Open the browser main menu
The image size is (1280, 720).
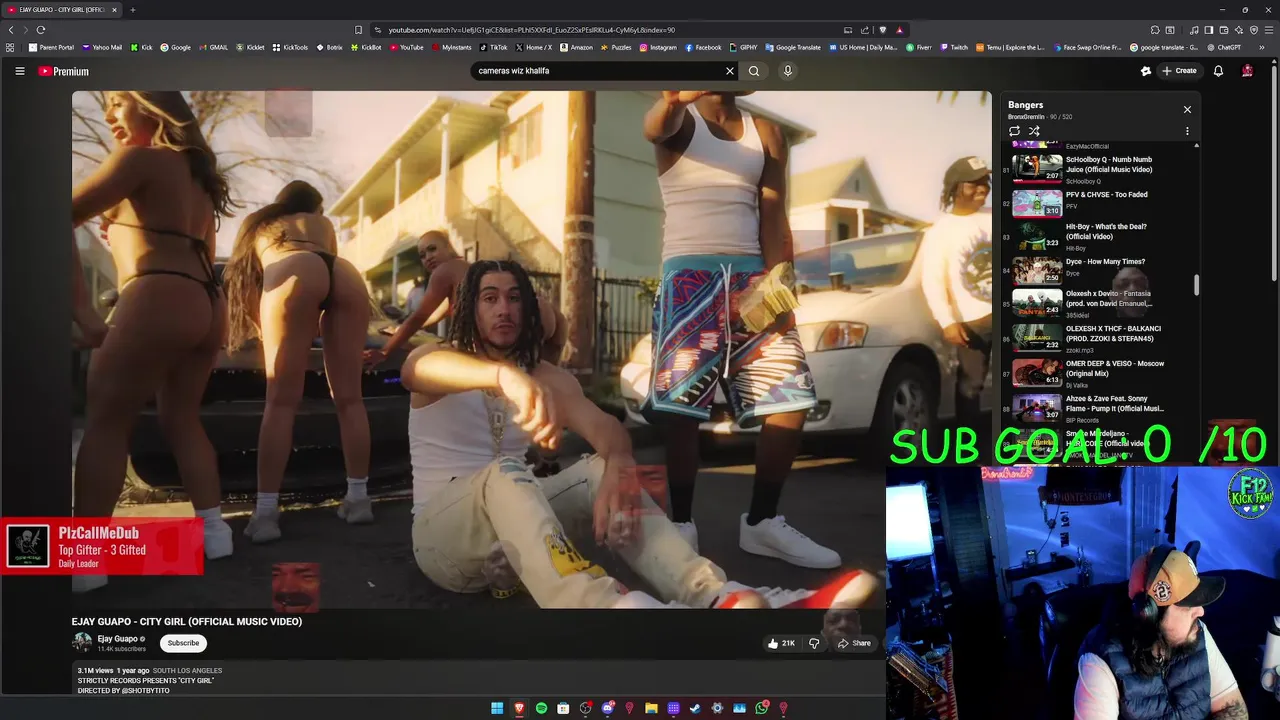click(x=1268, y=30)
